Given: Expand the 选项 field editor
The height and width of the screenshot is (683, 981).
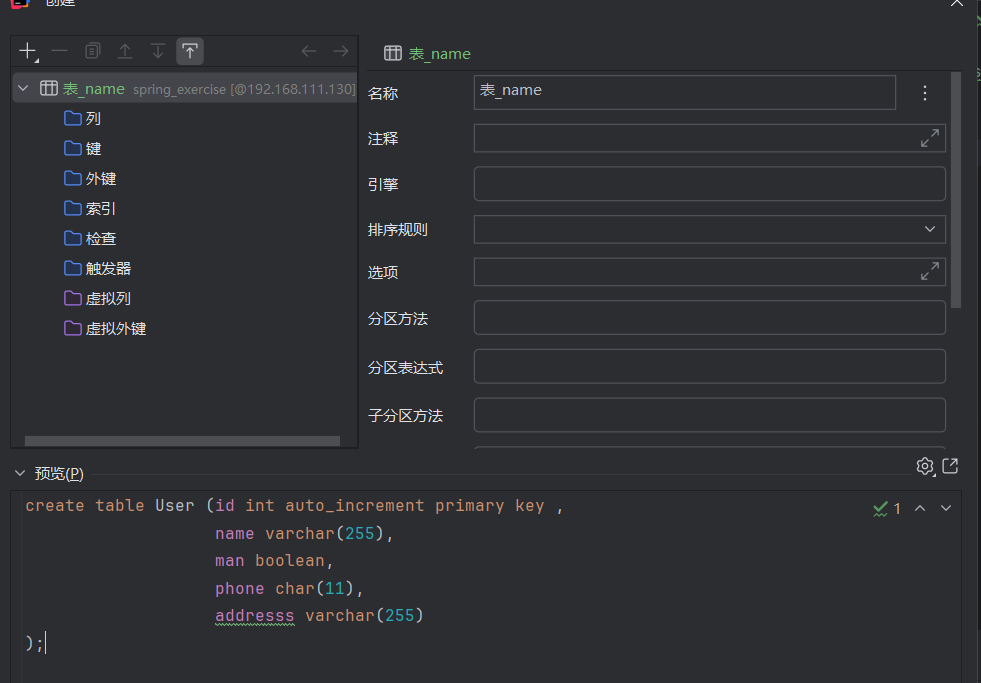Looking at the screenshot, I should 930,271.
